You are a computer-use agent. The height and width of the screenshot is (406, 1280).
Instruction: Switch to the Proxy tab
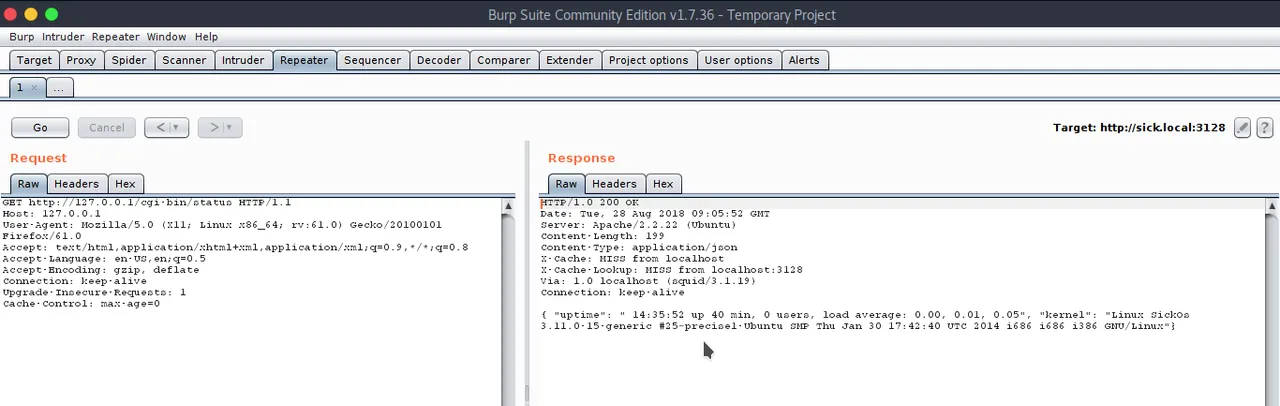[x=81, y=60]
